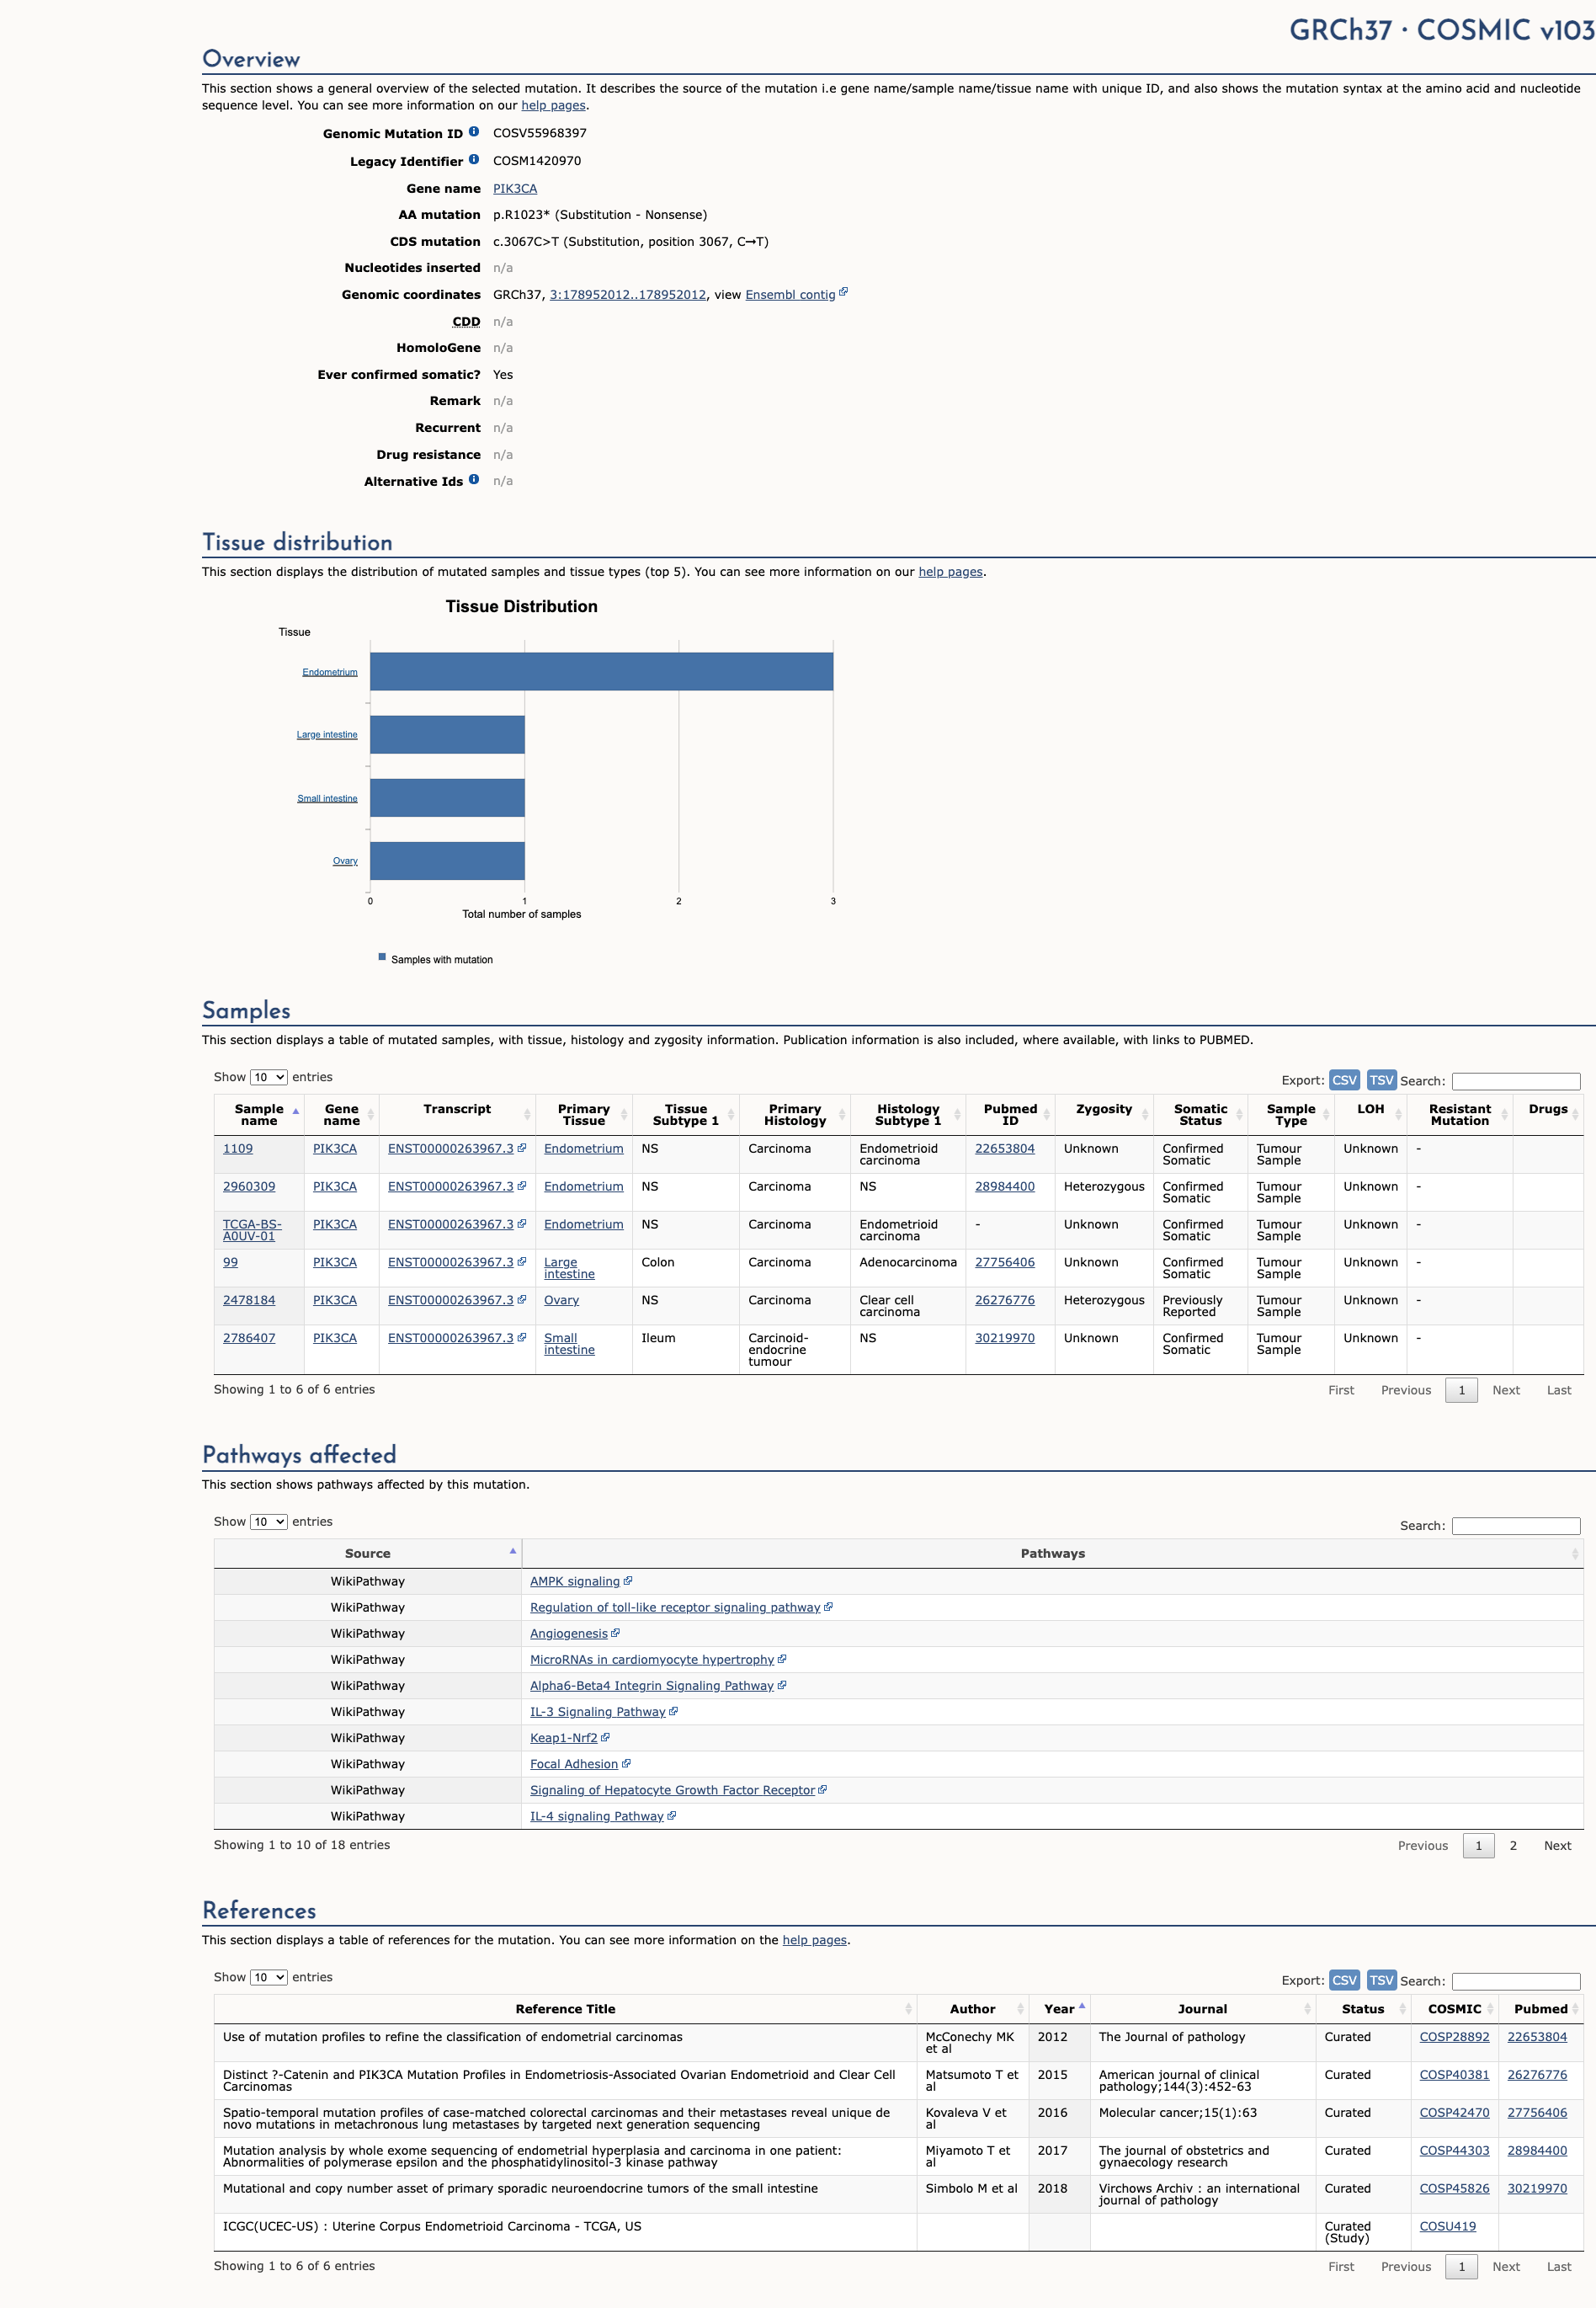Click external link icon beside toll-like receptor pathway

pos(828,1607)
